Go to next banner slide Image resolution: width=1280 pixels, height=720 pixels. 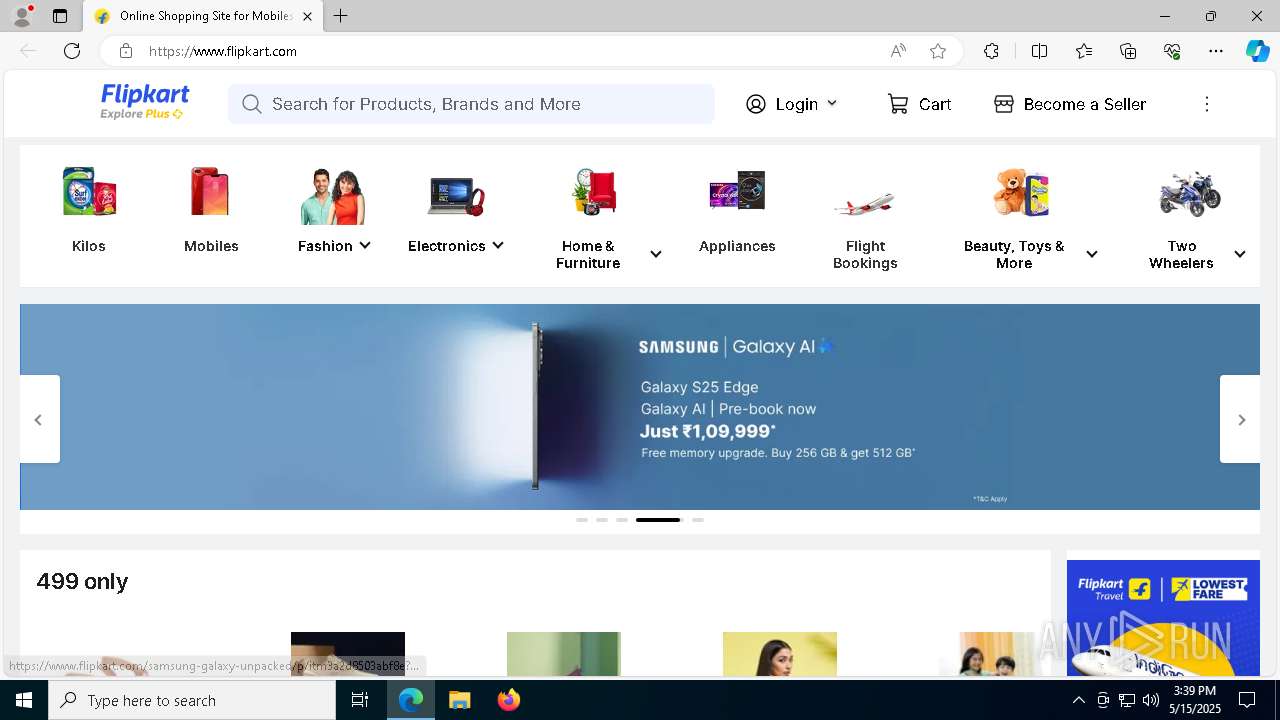(1241, 419)
